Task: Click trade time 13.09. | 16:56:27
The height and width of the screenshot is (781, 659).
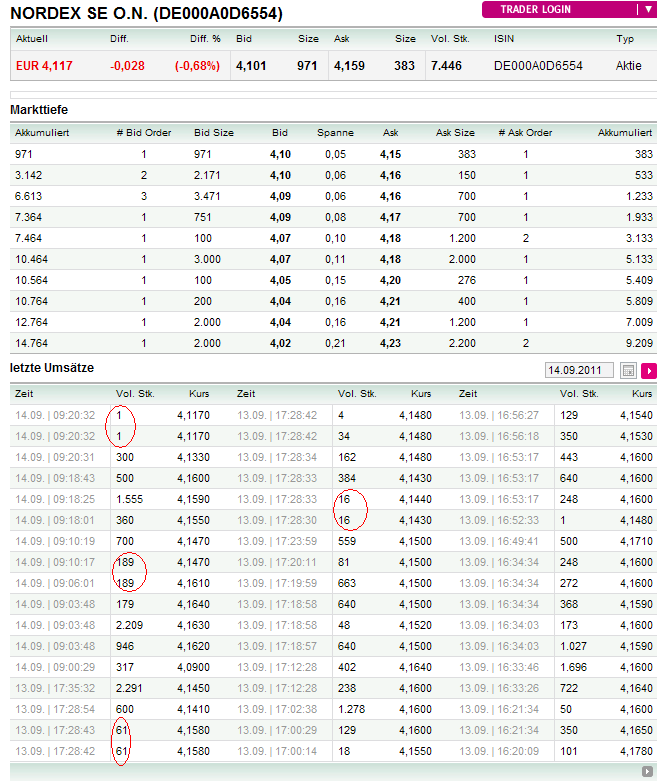Action: pyautogui.click(x=499, y=415)
